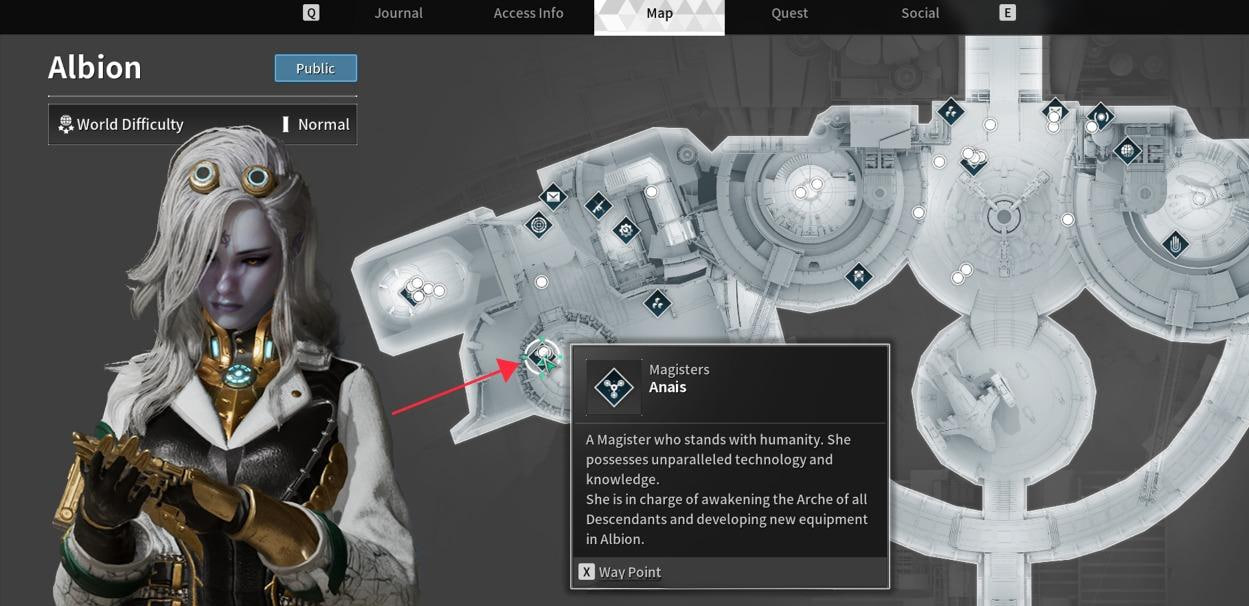Select the open hand marker on the map
The height and width of the screenshot is (606, 1249).
click(1176, 244)
